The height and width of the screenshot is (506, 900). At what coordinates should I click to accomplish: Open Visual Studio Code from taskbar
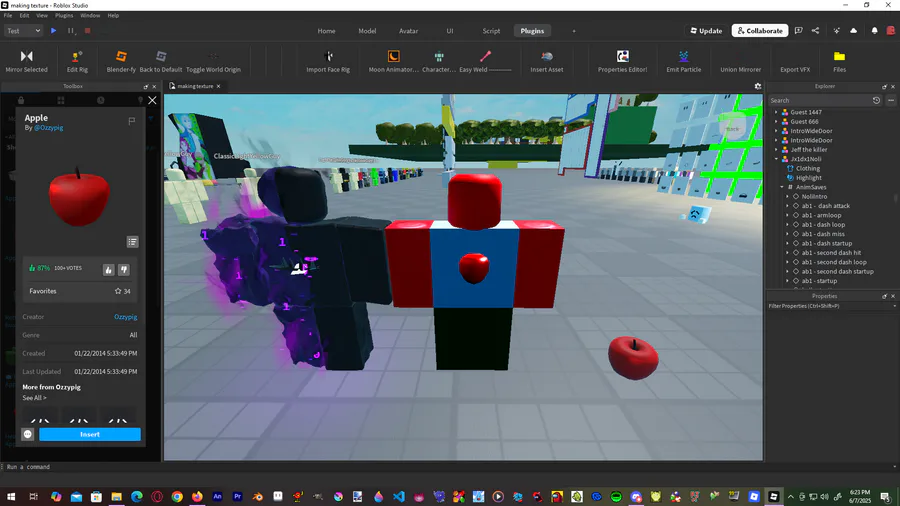[x=399, y=497]
